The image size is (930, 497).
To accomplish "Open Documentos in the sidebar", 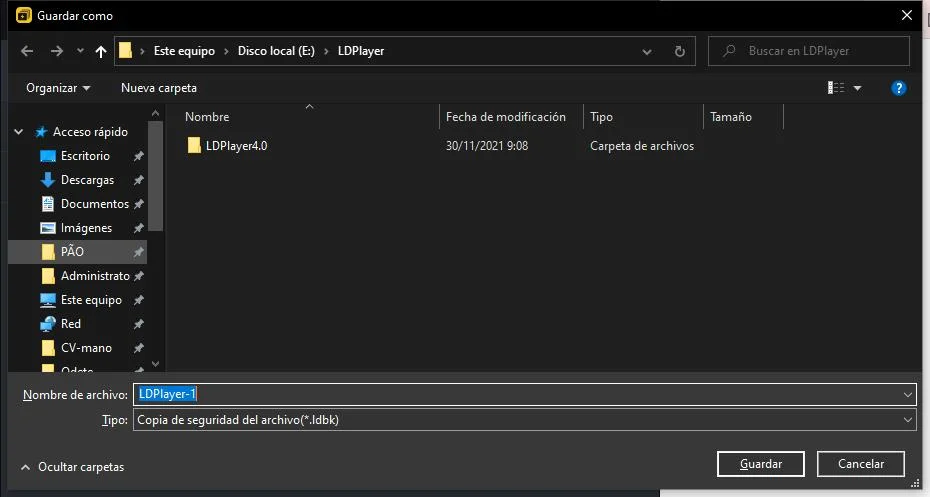I will click(94, 204).
